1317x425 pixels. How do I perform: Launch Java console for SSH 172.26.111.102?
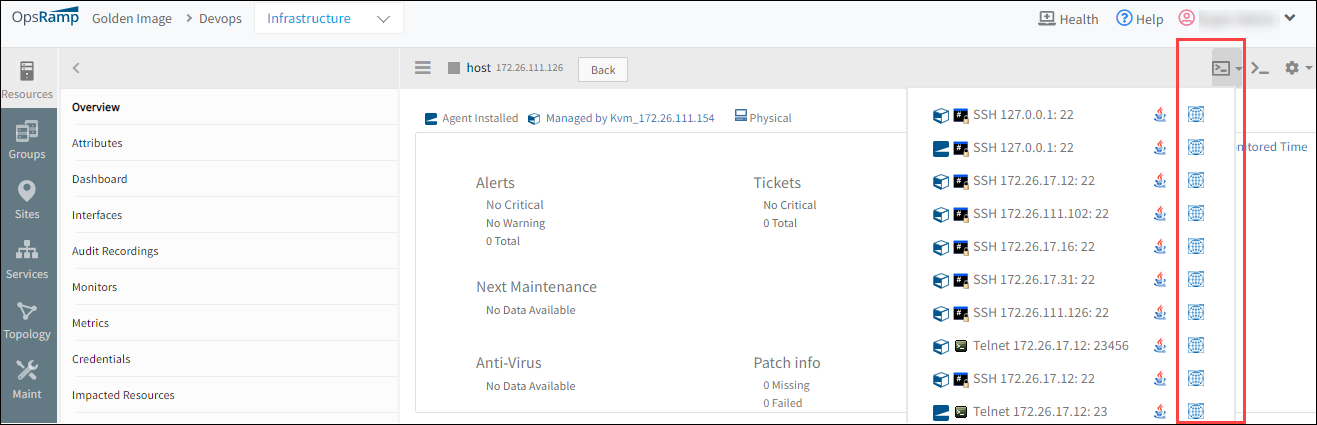point(1160,213)
